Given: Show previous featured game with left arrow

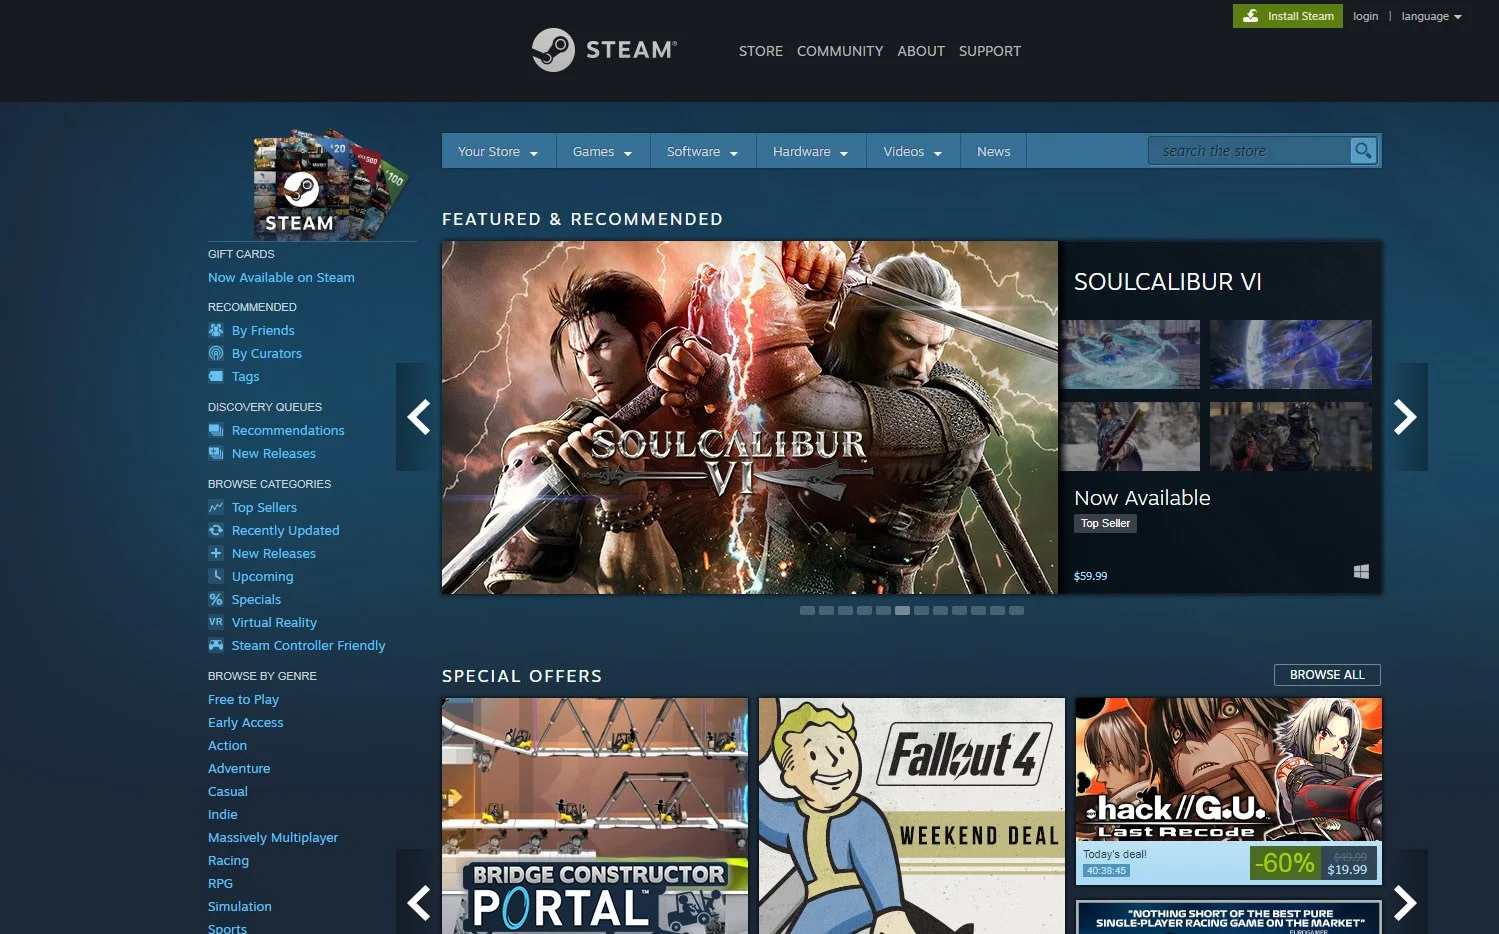Looking at the screenshot, I should (x=418, y=417).
